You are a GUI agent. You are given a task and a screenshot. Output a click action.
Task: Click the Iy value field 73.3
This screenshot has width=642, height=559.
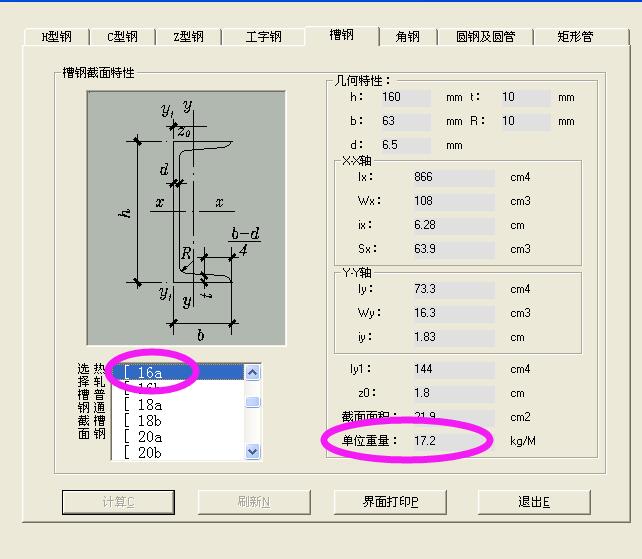pos(454,289)
